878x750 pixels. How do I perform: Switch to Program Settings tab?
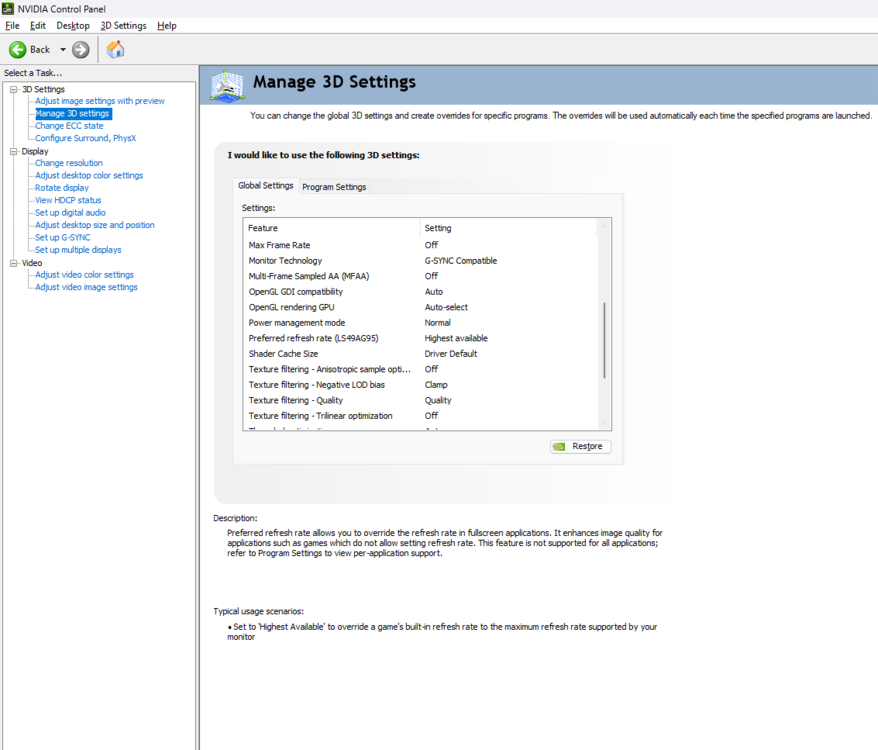click(334, 187)
